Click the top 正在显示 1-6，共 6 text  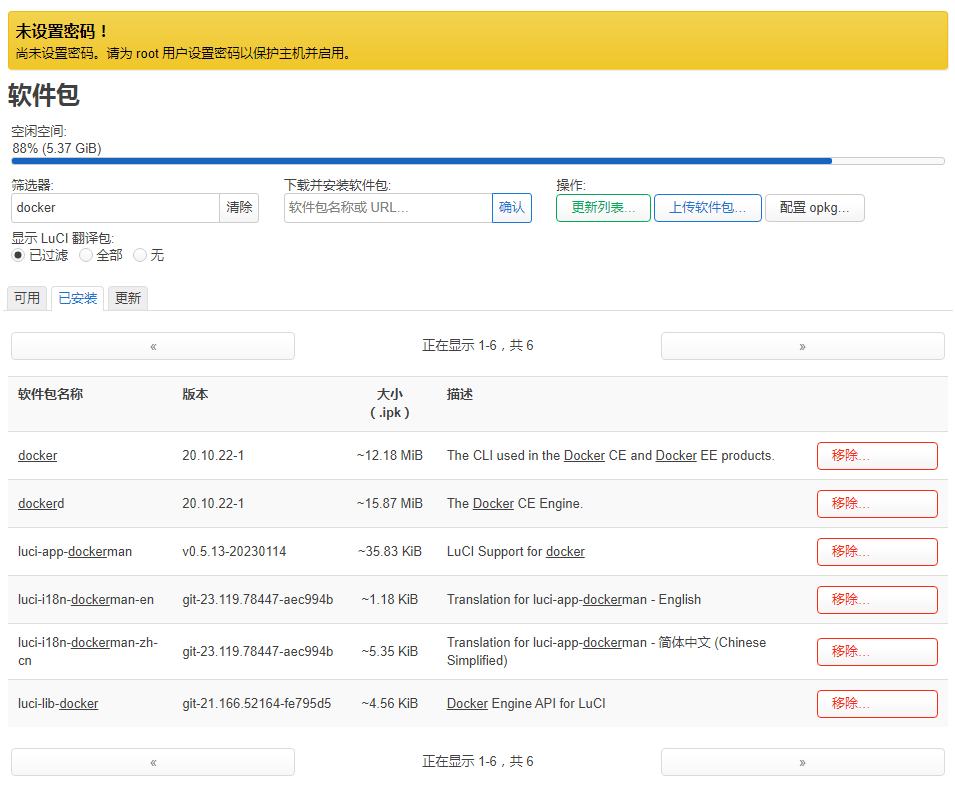pos(478,346)
